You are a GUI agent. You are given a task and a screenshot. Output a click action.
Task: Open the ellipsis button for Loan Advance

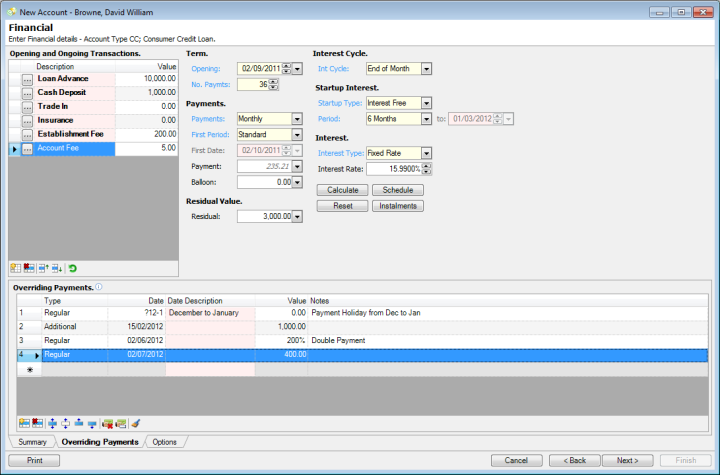[27, 78]
